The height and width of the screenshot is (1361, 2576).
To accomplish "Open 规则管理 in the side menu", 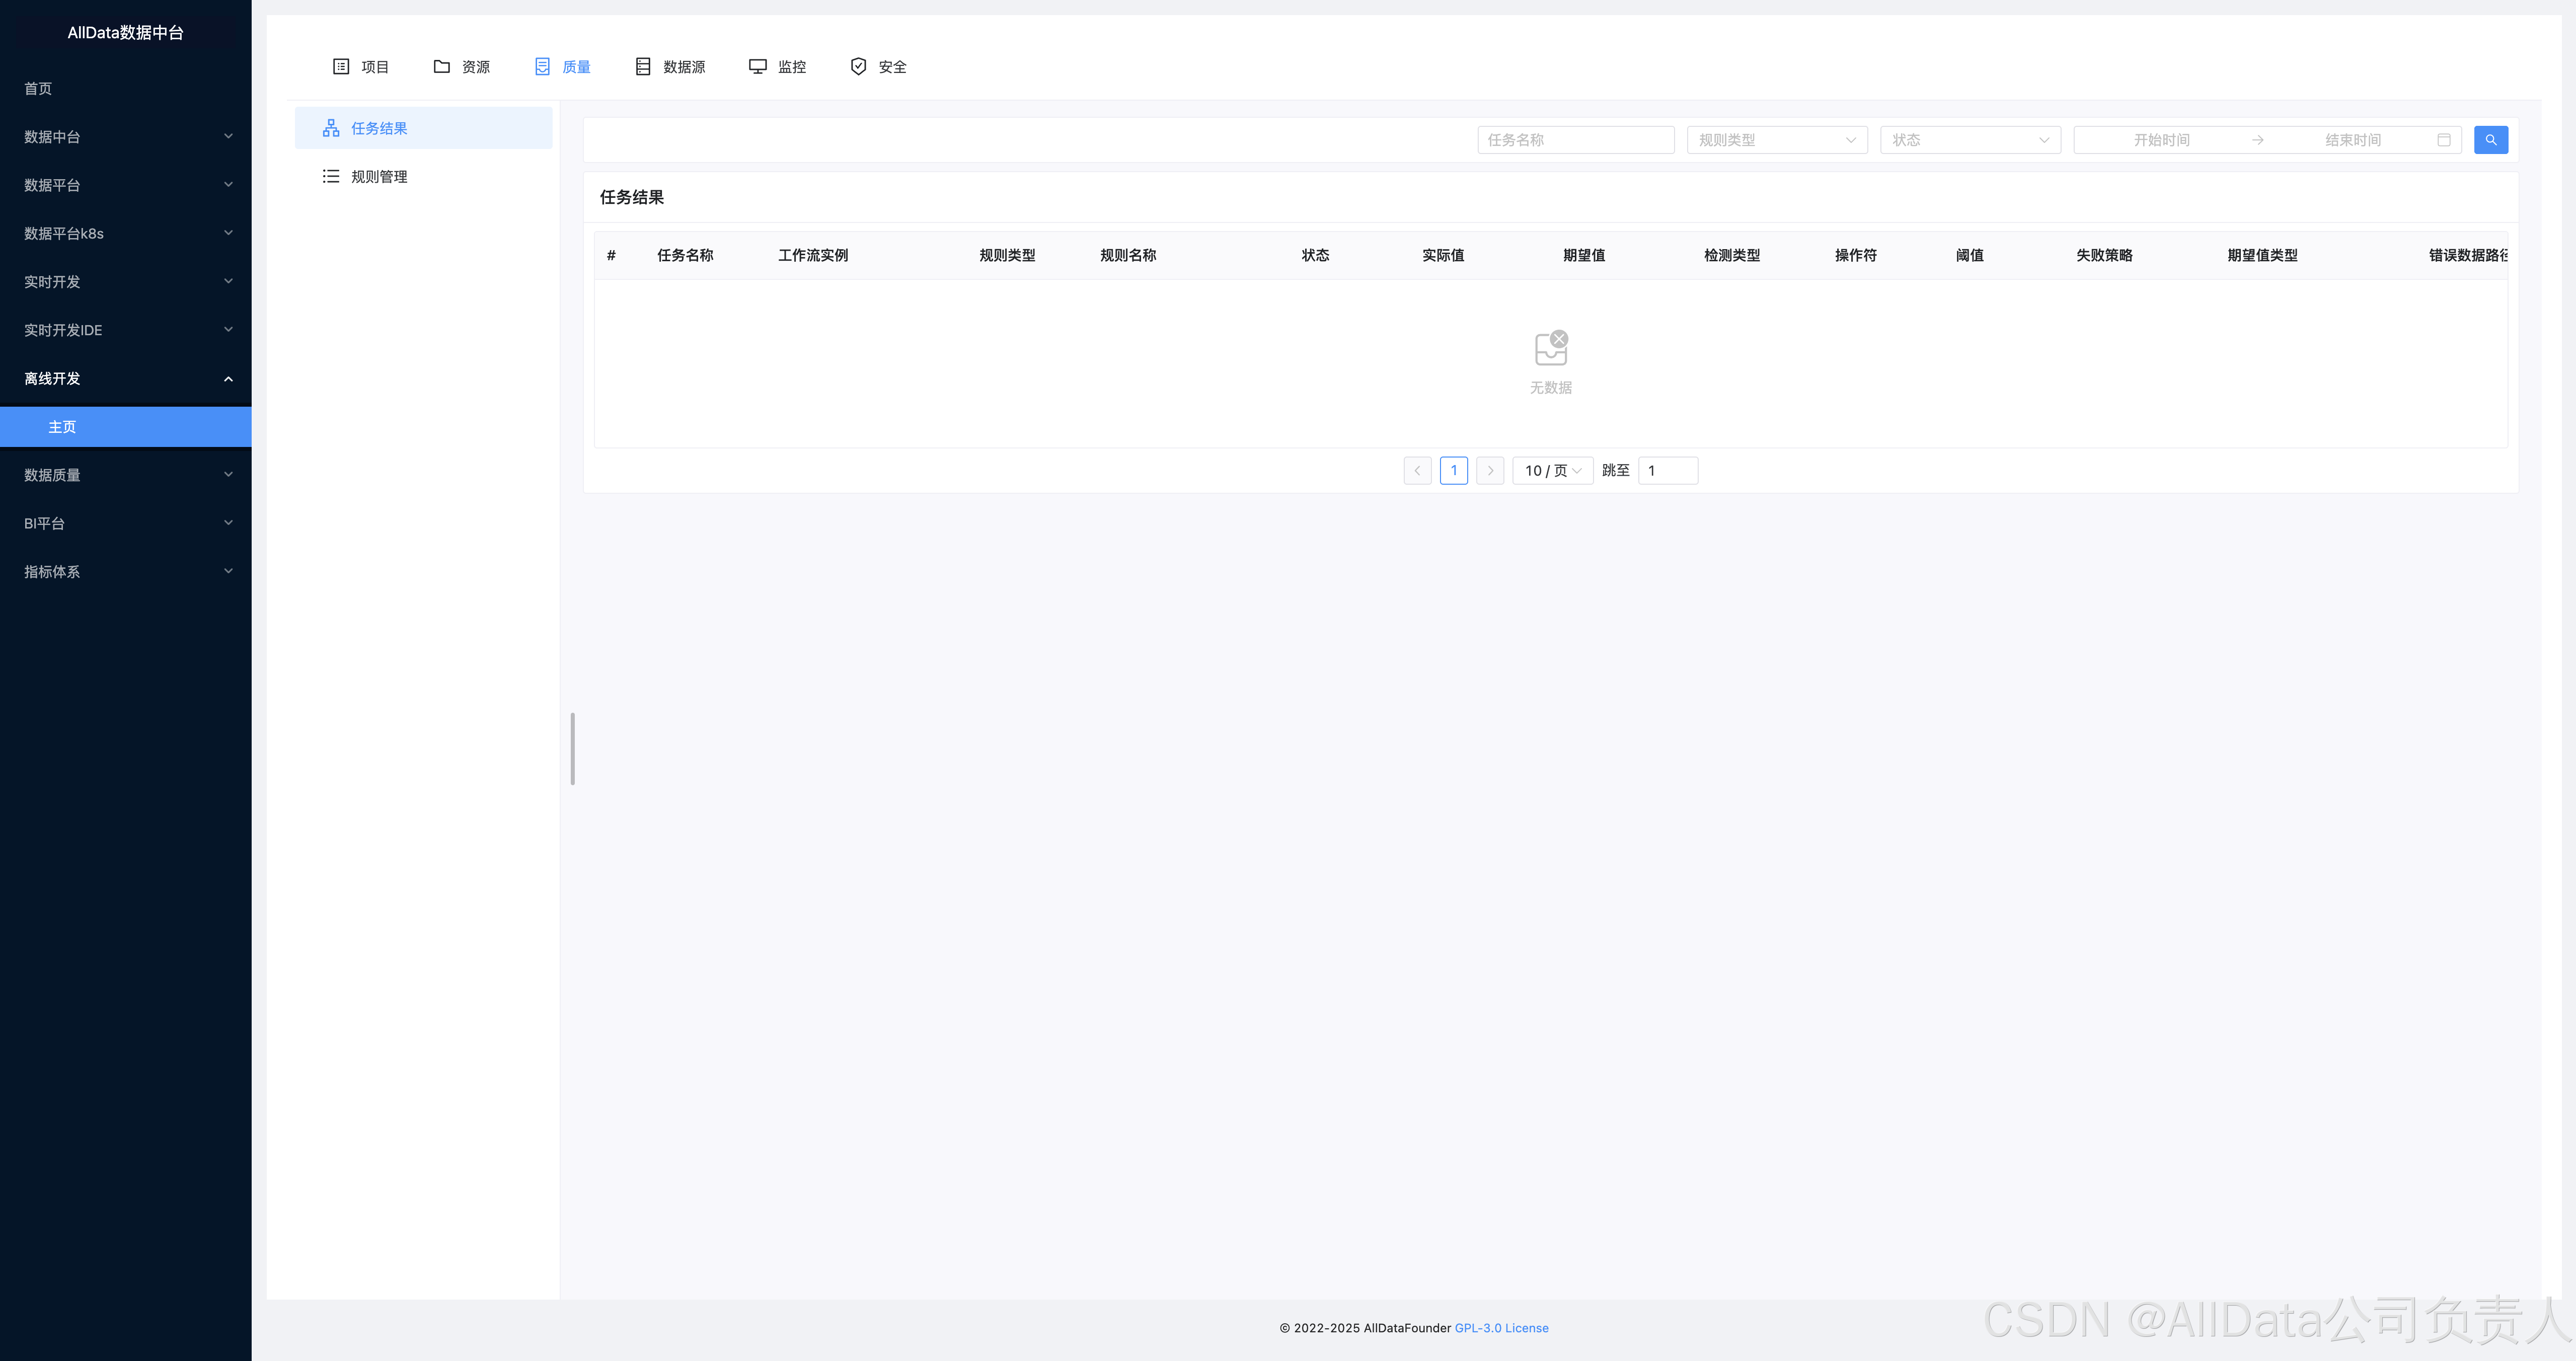I will point(379,177).
